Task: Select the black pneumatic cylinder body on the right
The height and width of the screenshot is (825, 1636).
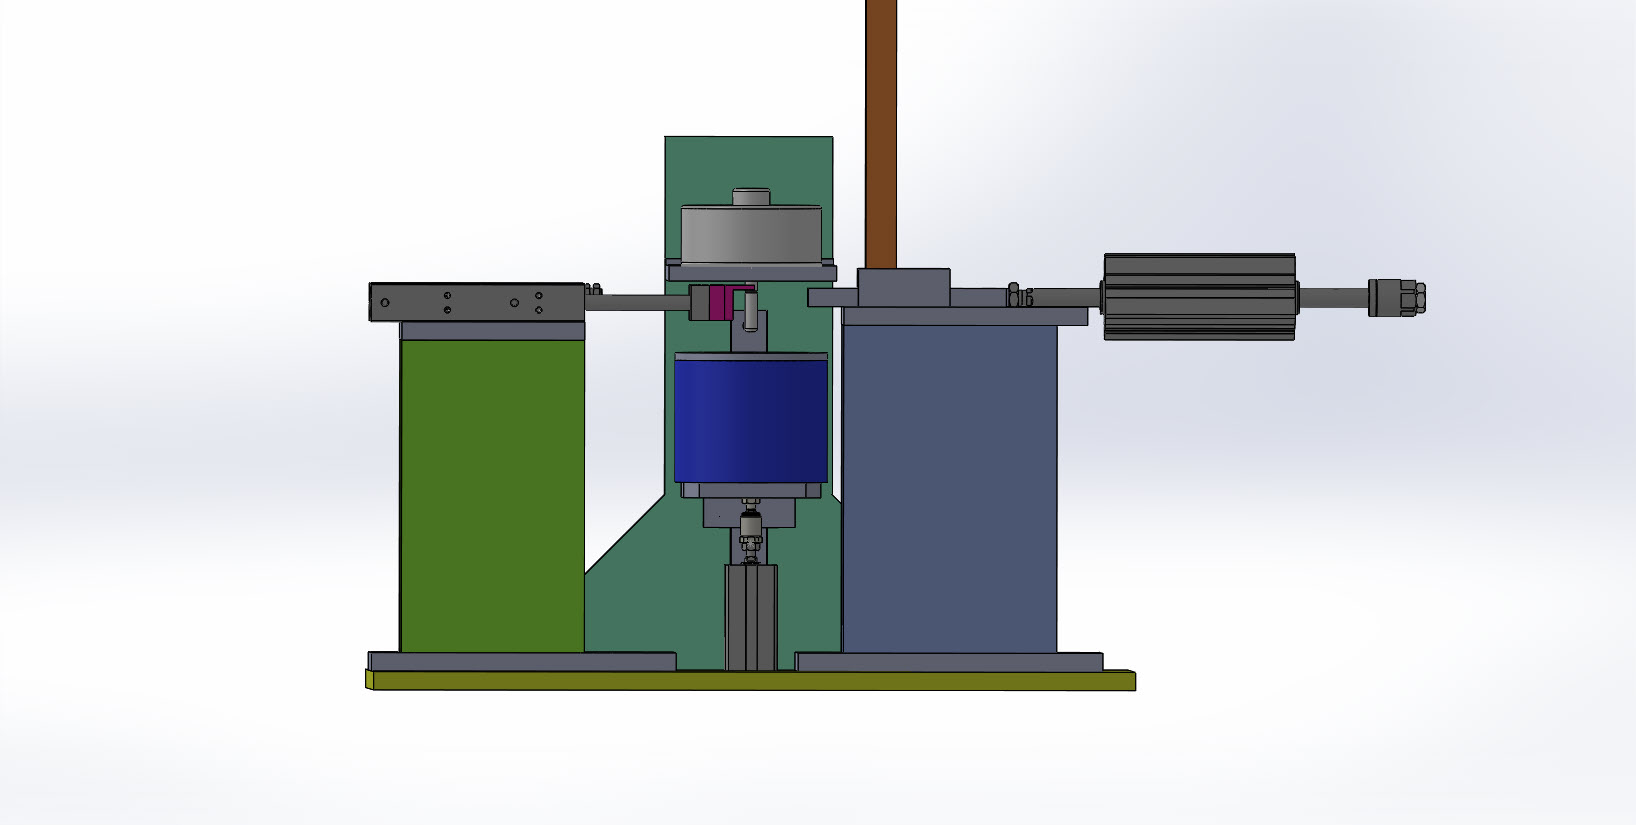Action: tap(1199, 297)
